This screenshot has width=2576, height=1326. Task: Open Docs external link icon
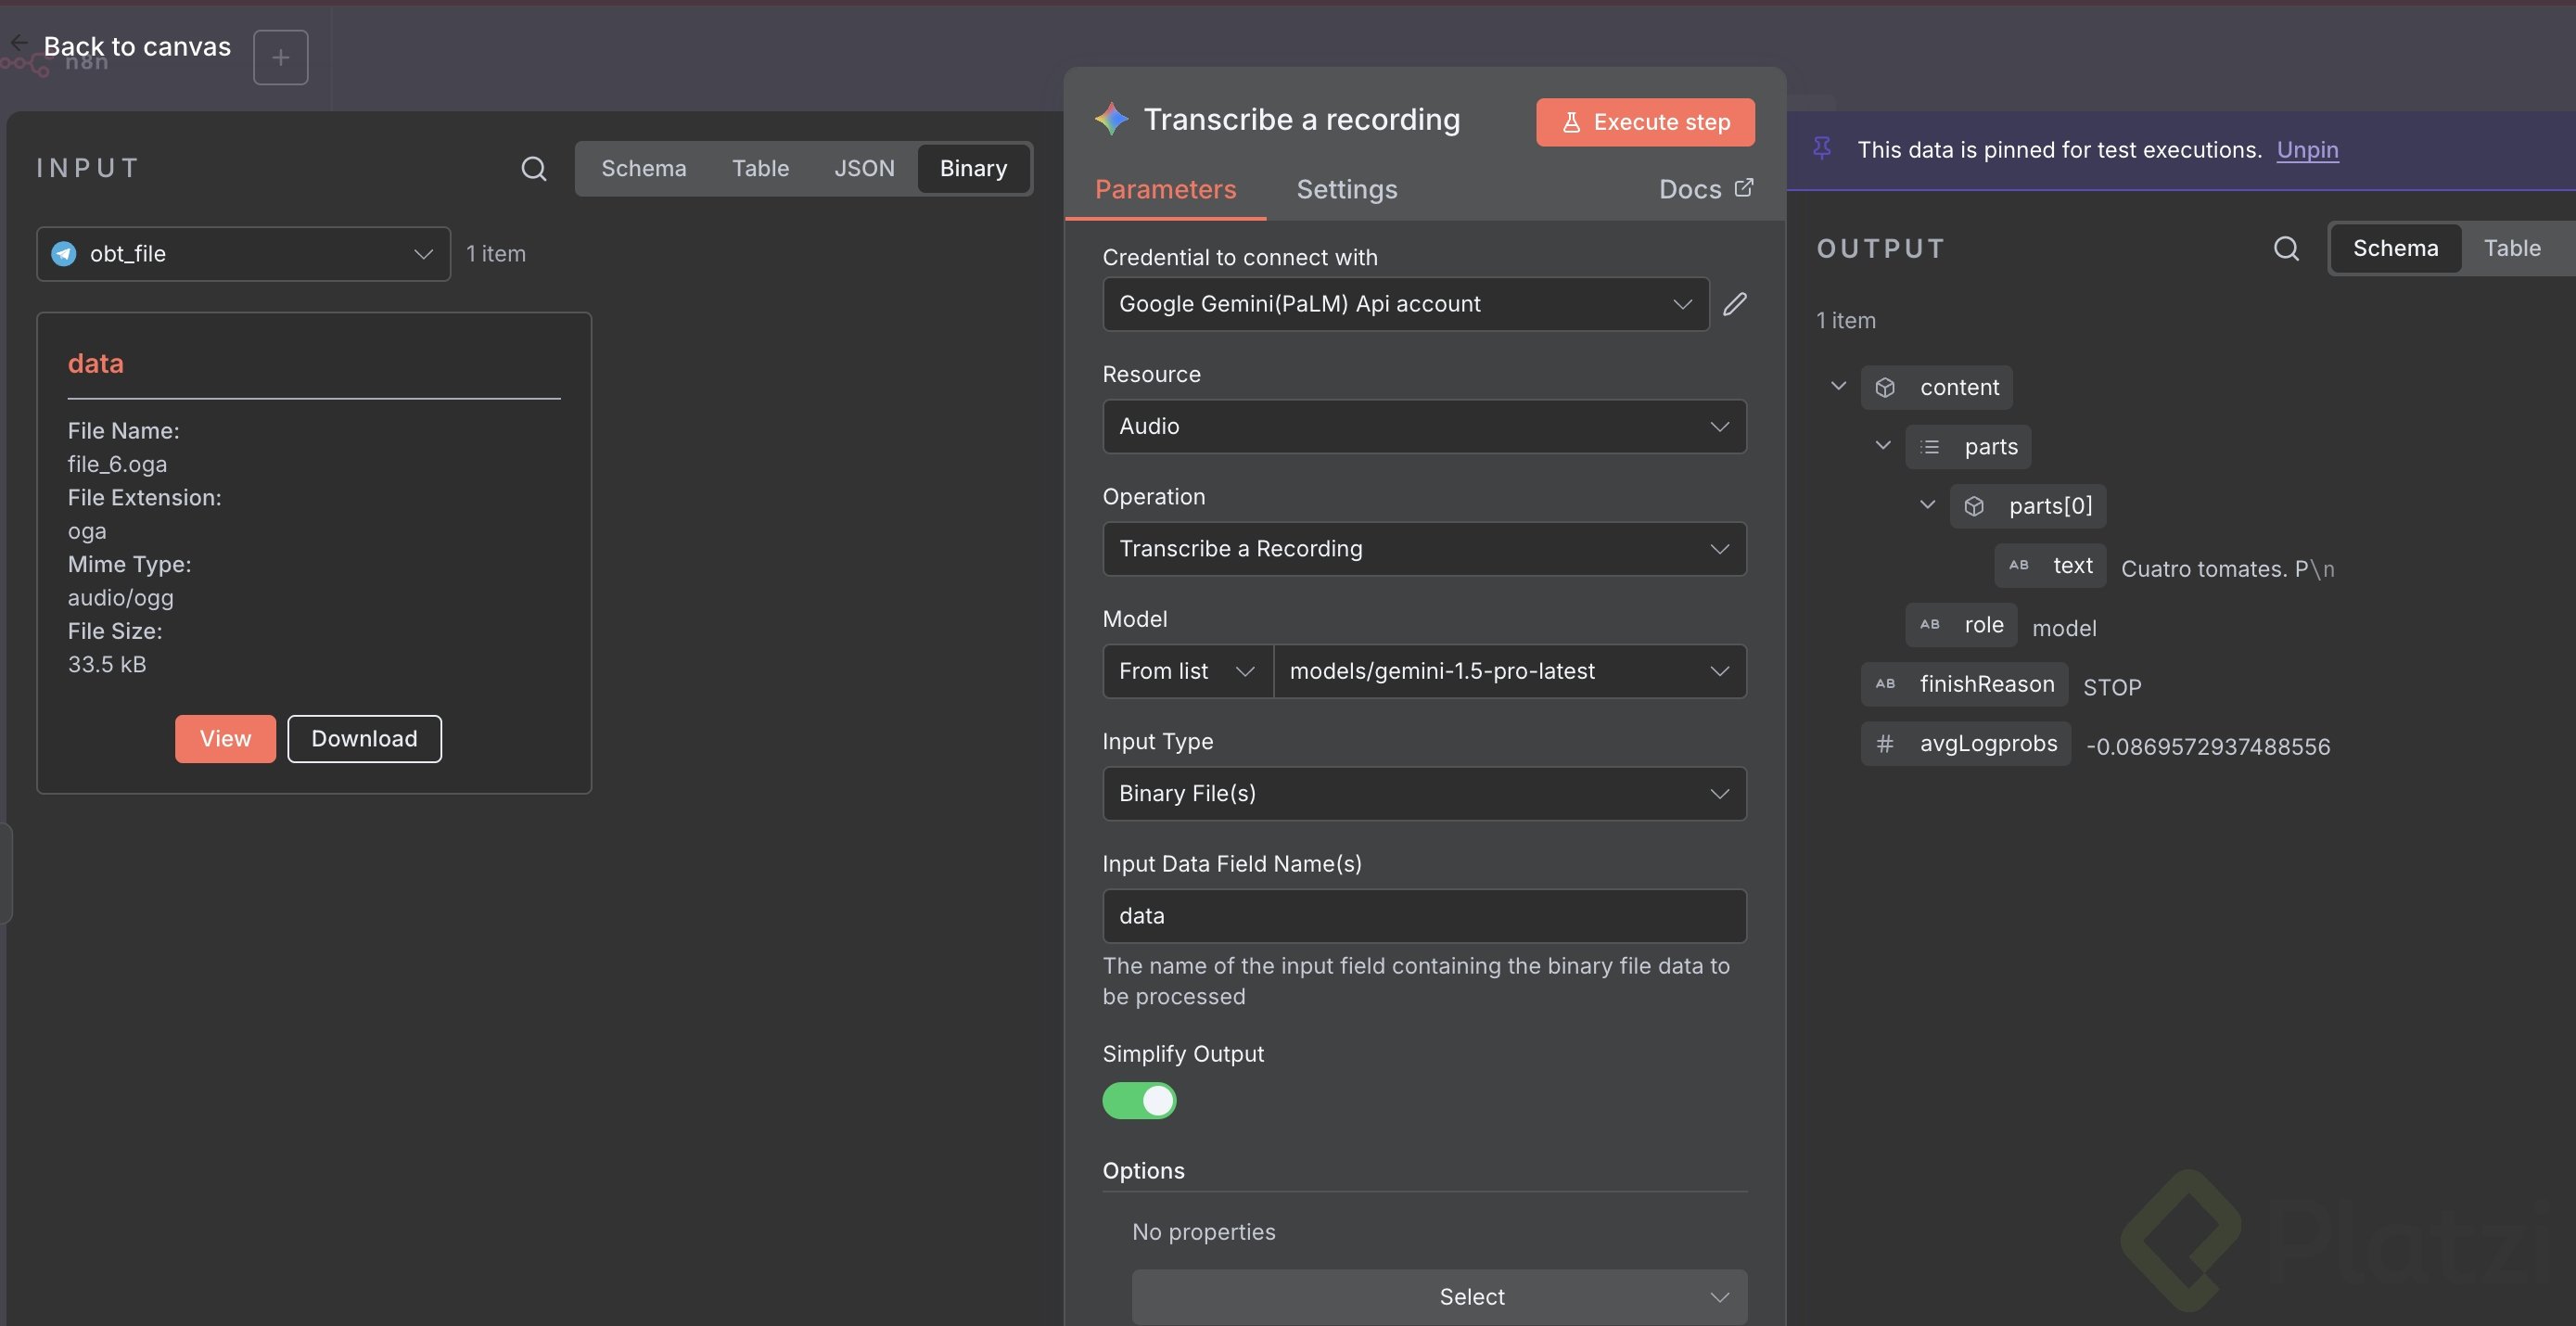tap(1743, 188)
